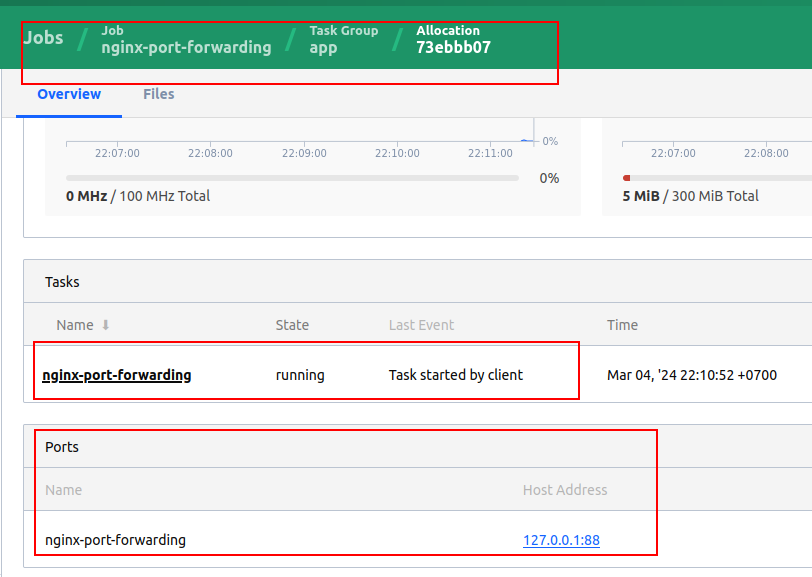The width and height of the screenshot is (812, 577).
Task: Open the nginx-port-forwarding job breadcrumb
Action: tap(186, 46)
